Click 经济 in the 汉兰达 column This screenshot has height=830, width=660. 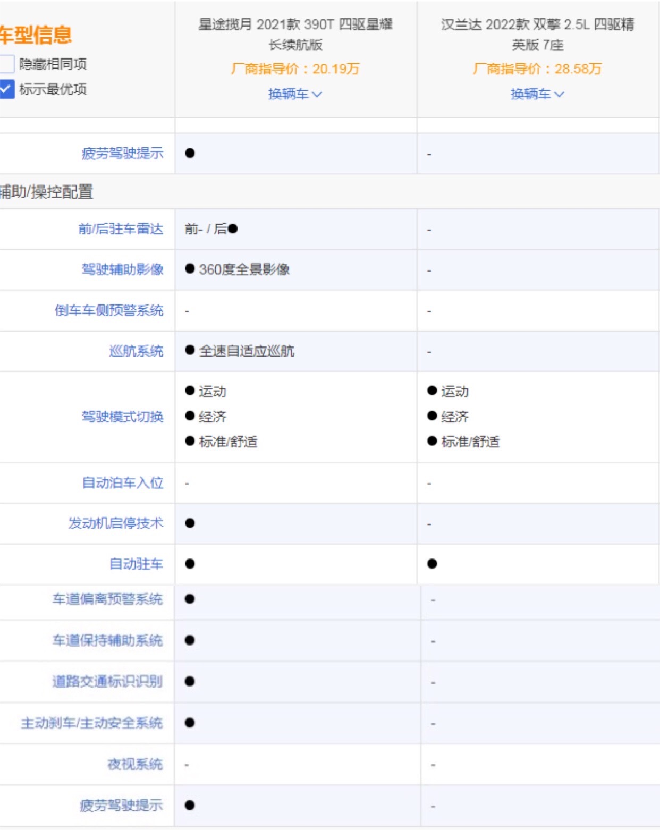click(455, 417)
